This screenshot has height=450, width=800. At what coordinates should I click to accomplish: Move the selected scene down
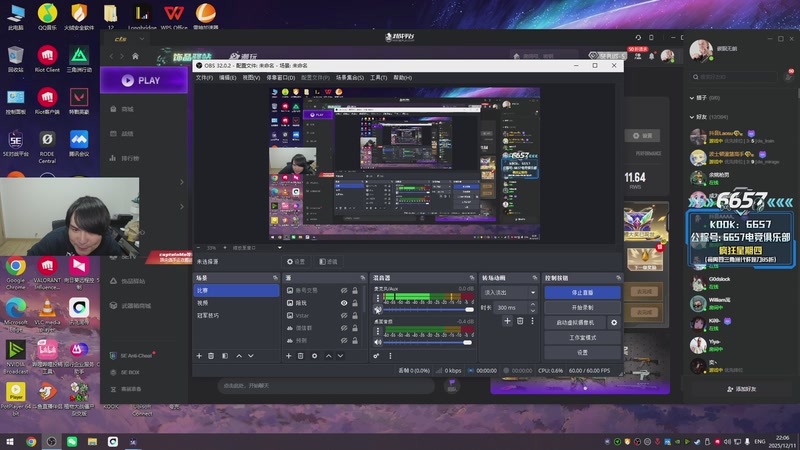pyautogui.click(x=251, y=356)
